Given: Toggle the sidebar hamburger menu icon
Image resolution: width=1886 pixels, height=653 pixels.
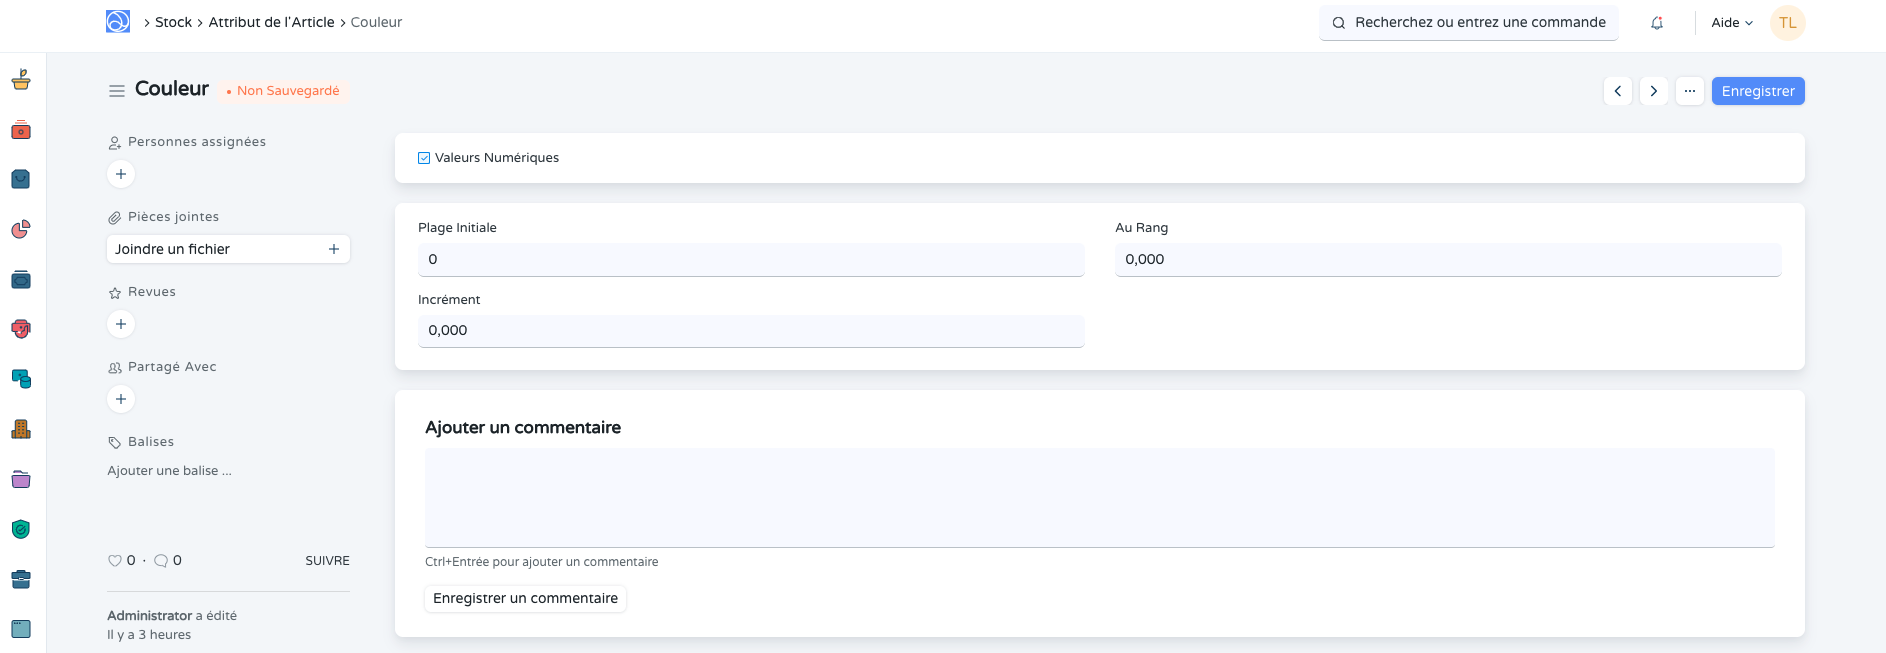Looking at the screenshot, I should coord(117,91).
